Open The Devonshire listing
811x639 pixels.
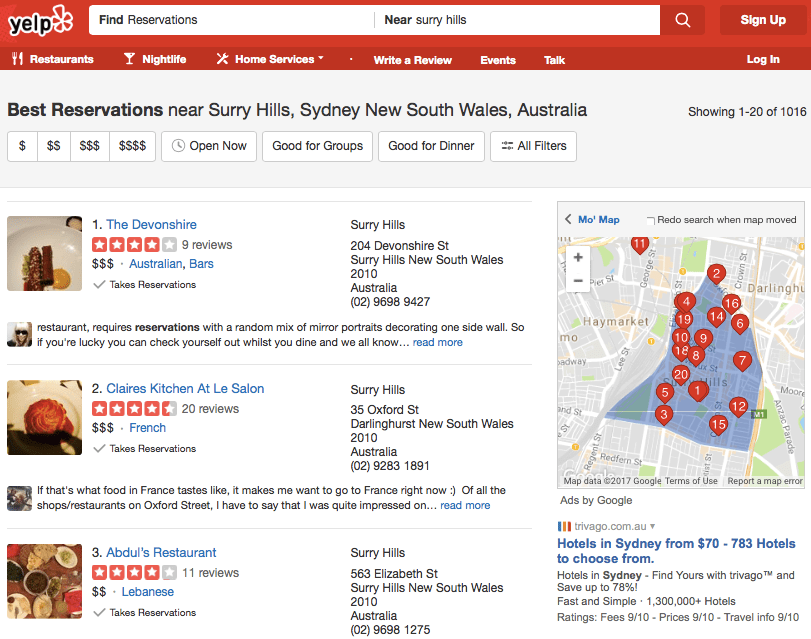152,225
